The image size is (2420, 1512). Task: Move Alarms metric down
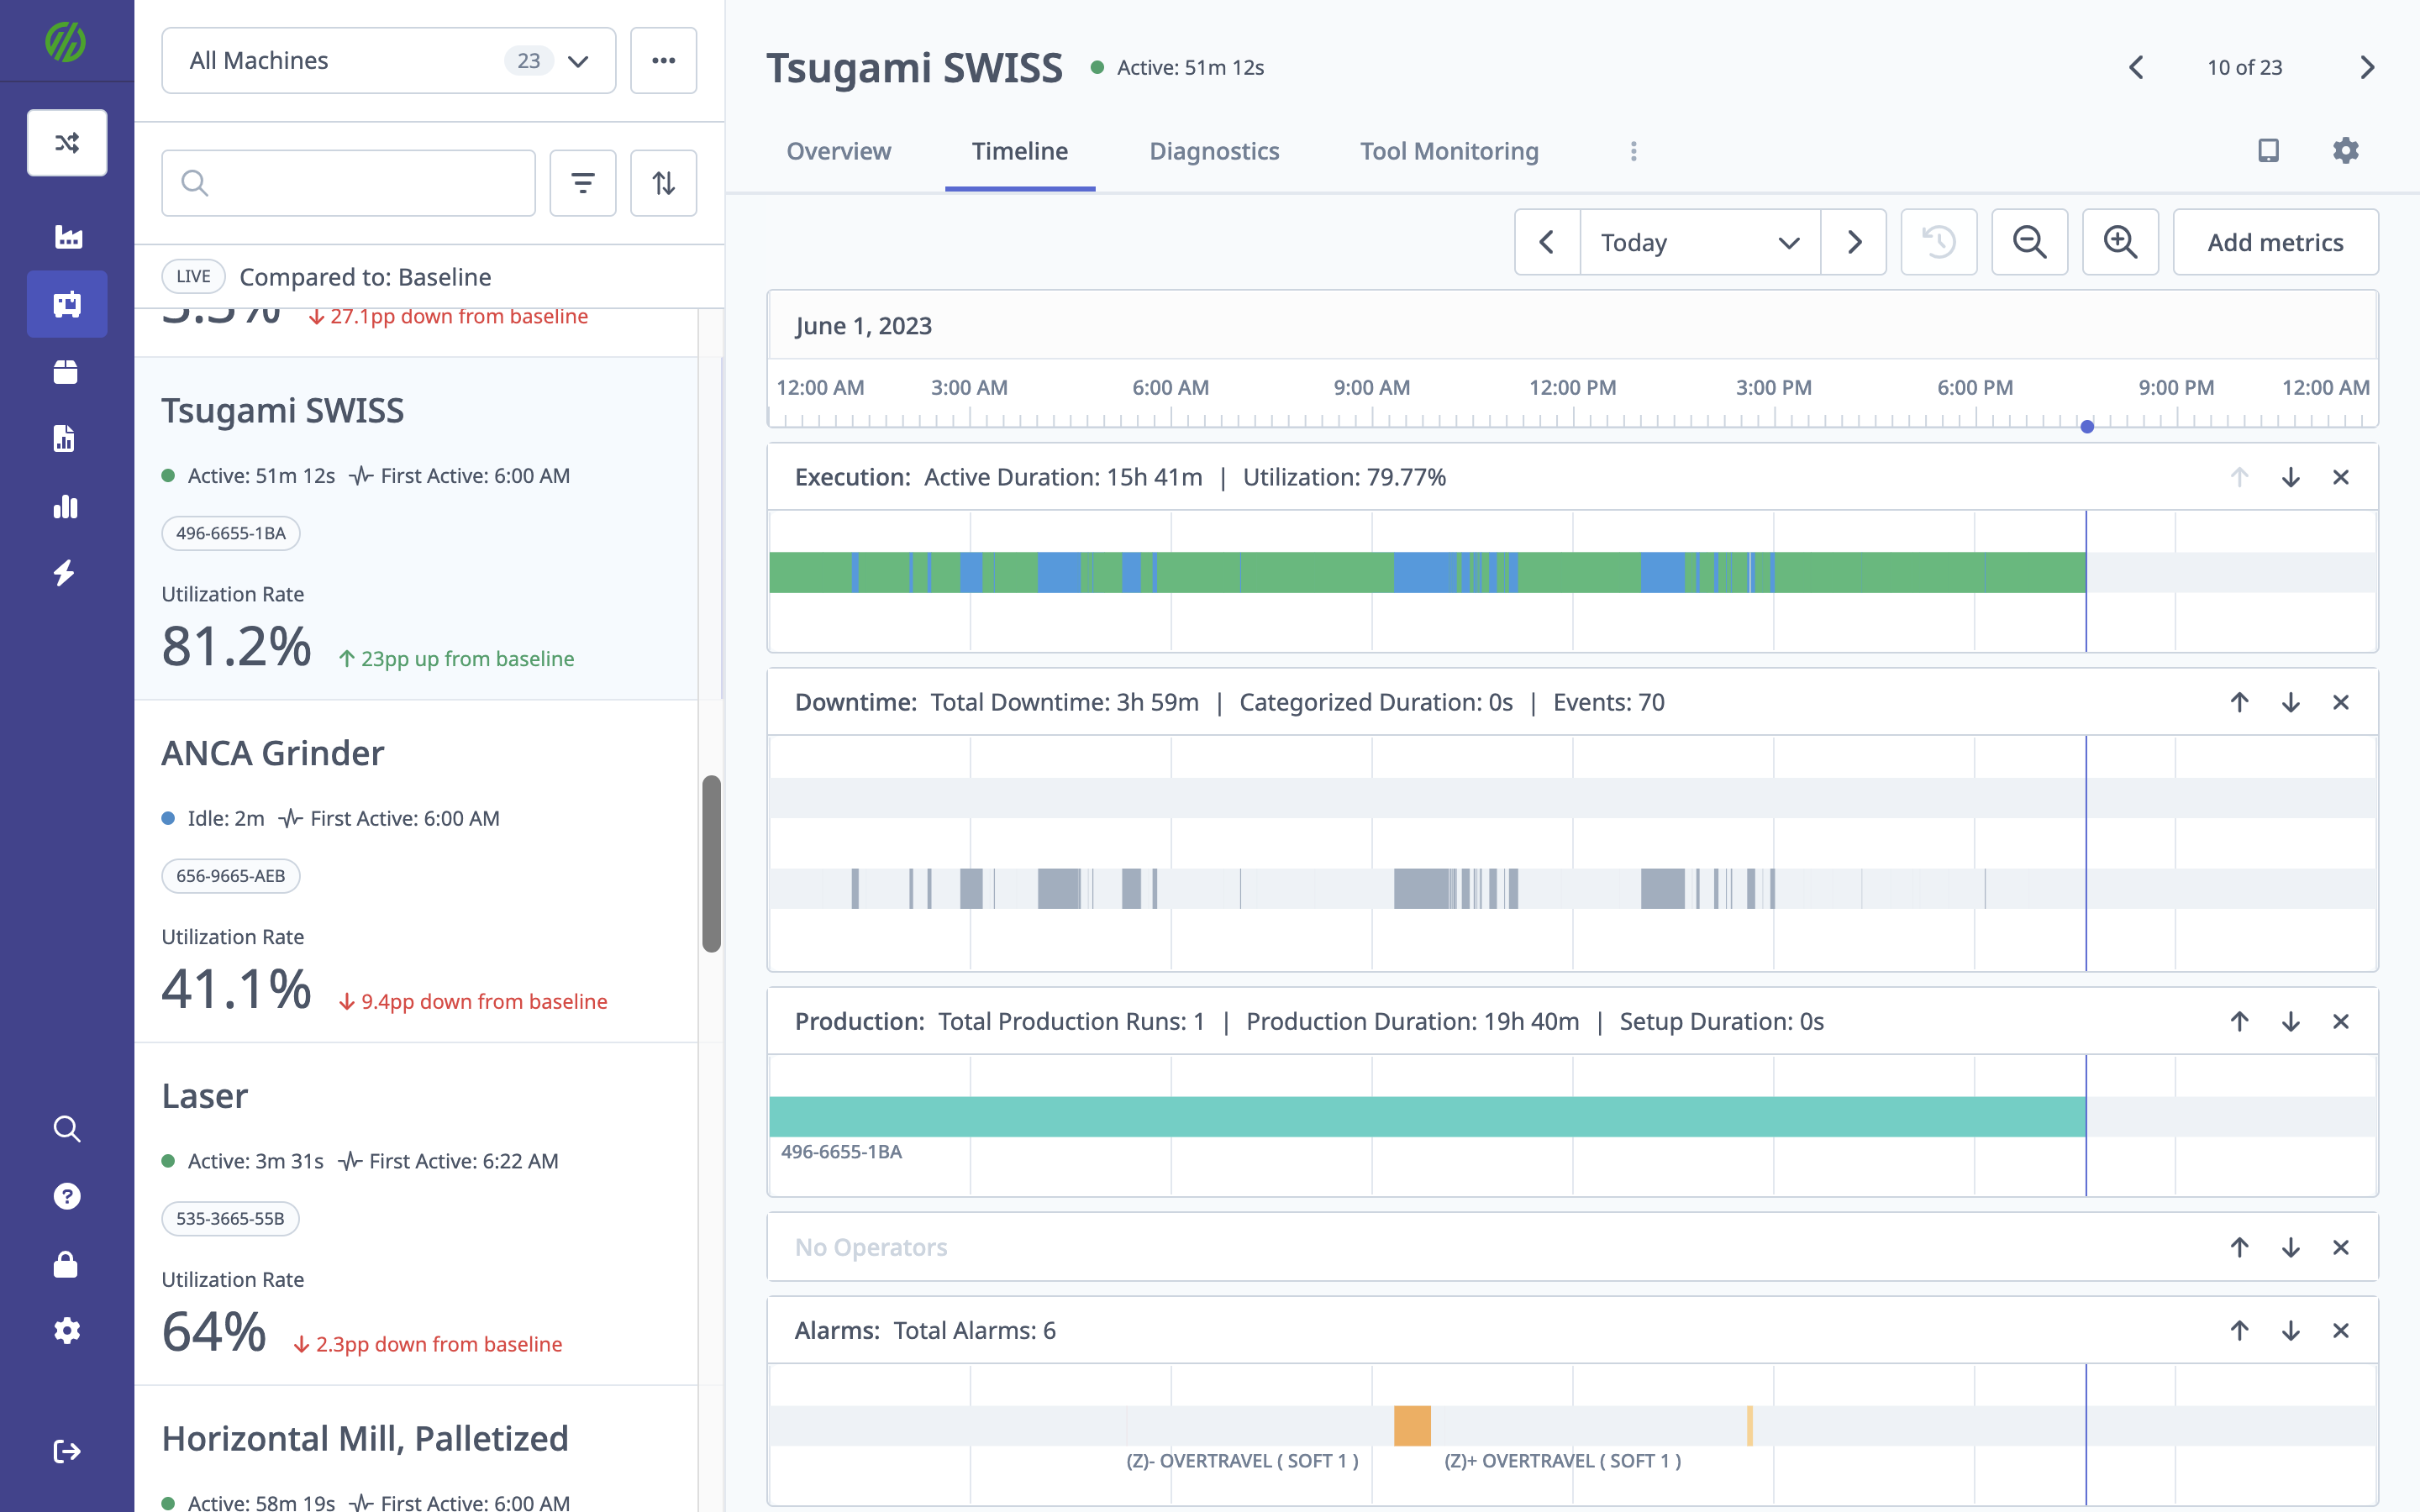2290,1330
